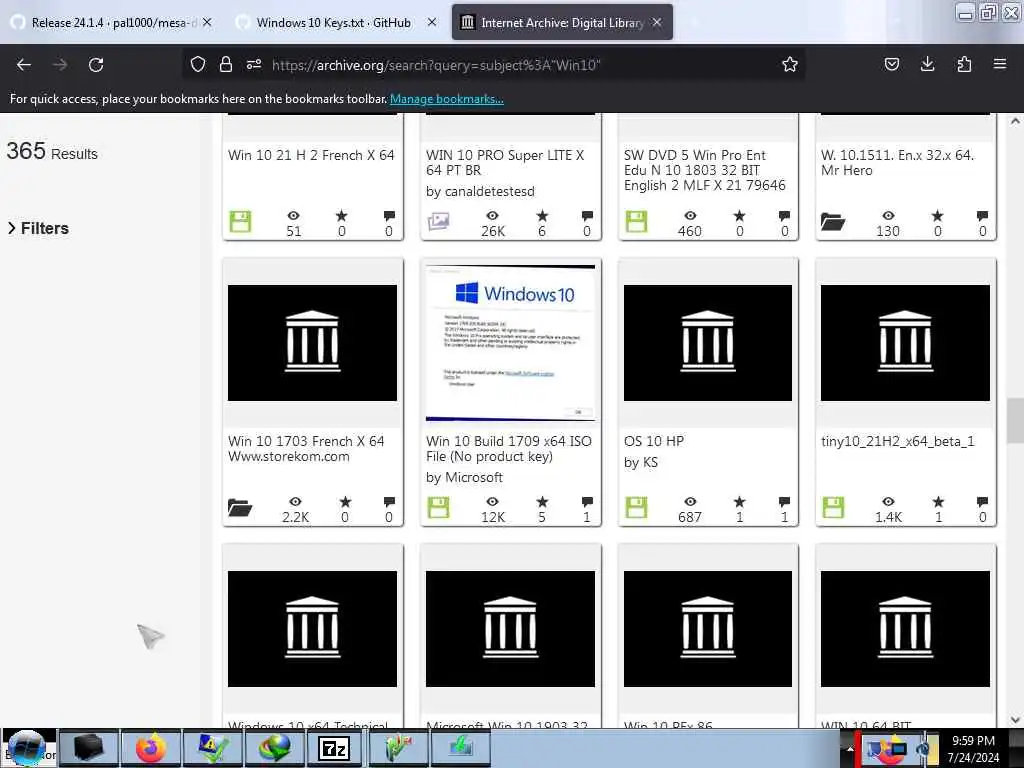1024x768 pixels.
Task: Open the Downloads panel
Action: [x=927, y=64]
